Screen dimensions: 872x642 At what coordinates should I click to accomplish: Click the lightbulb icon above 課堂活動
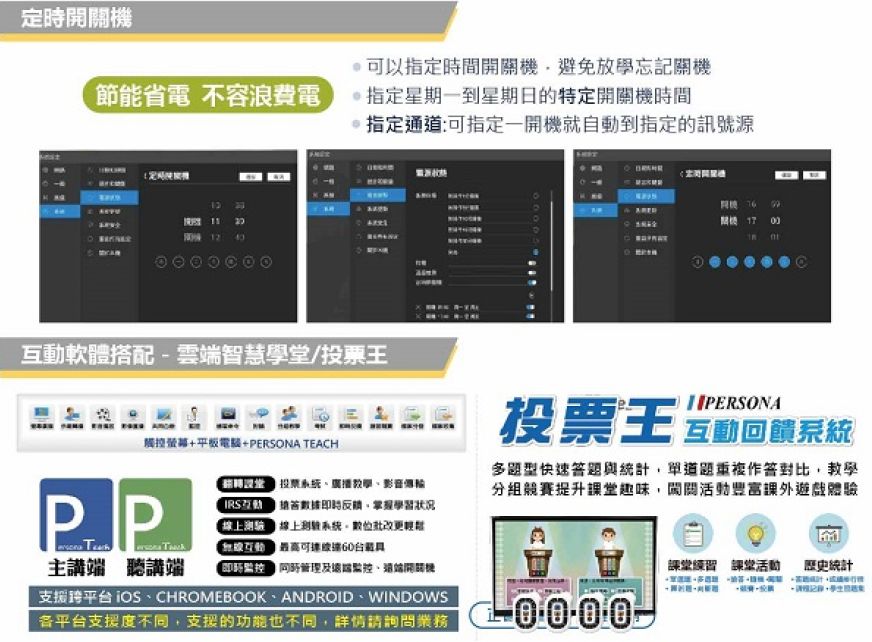pos(755,534)
